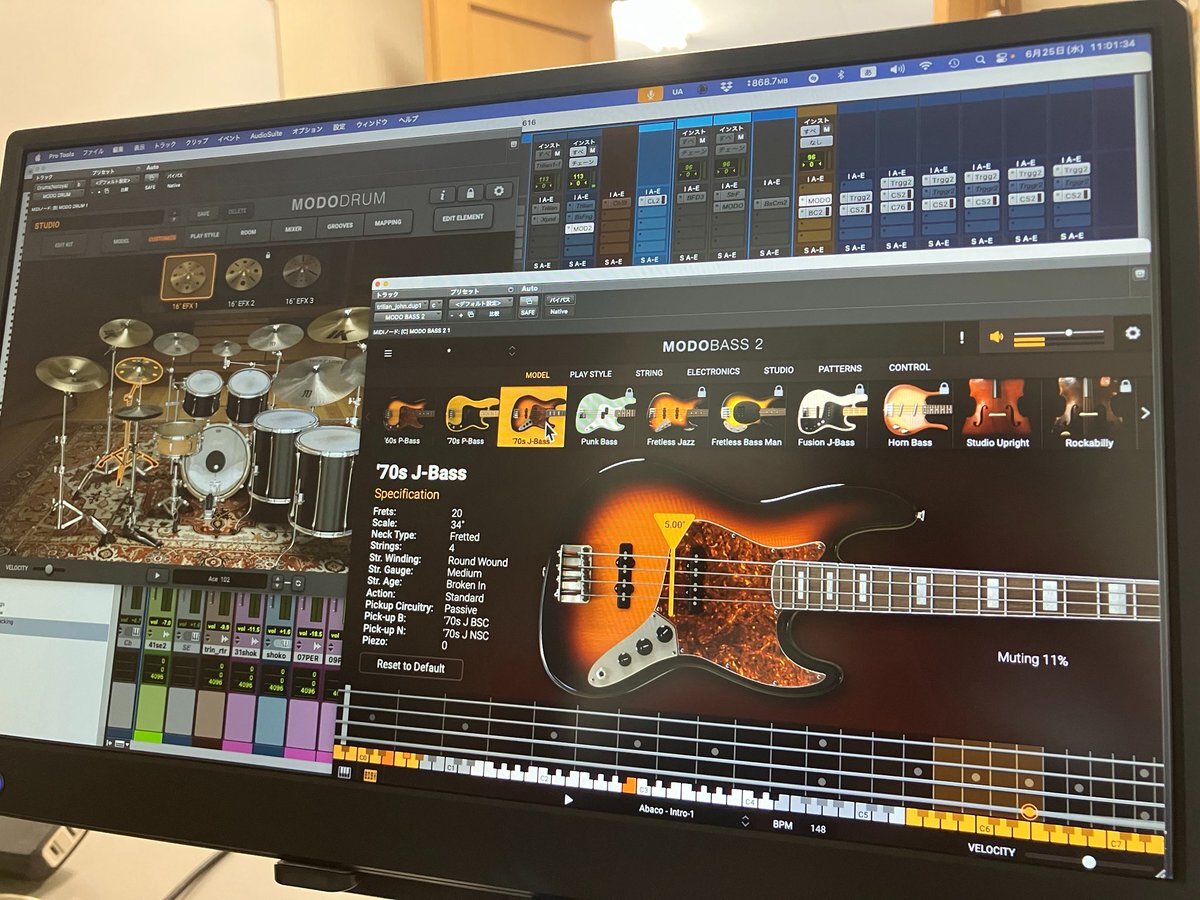Click EDIT ELEMENT in MODO DRUM

click(x=463, y=217)
